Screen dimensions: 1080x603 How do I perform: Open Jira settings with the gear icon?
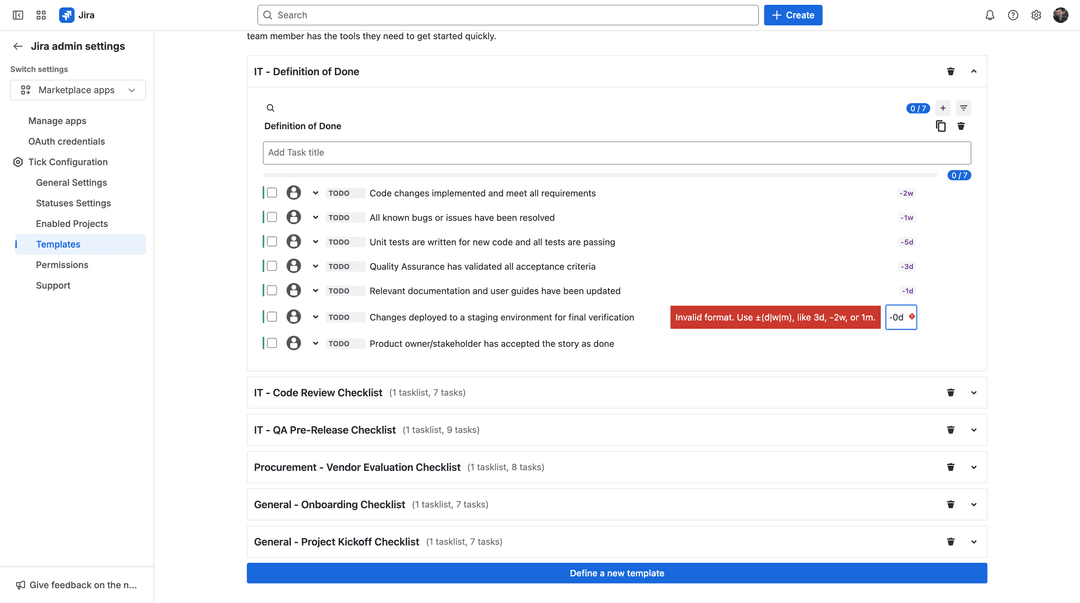coord(1036,15)
